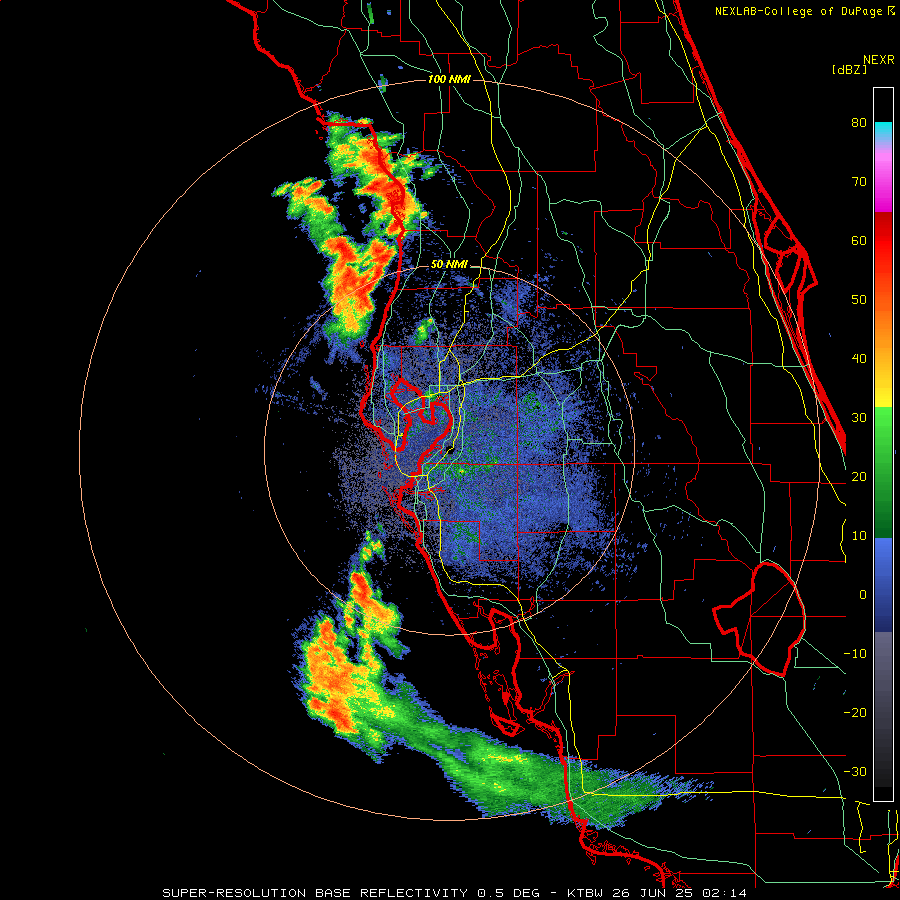
Task: Click the 30 value on the dBZ scale
Action: (859, 417)
